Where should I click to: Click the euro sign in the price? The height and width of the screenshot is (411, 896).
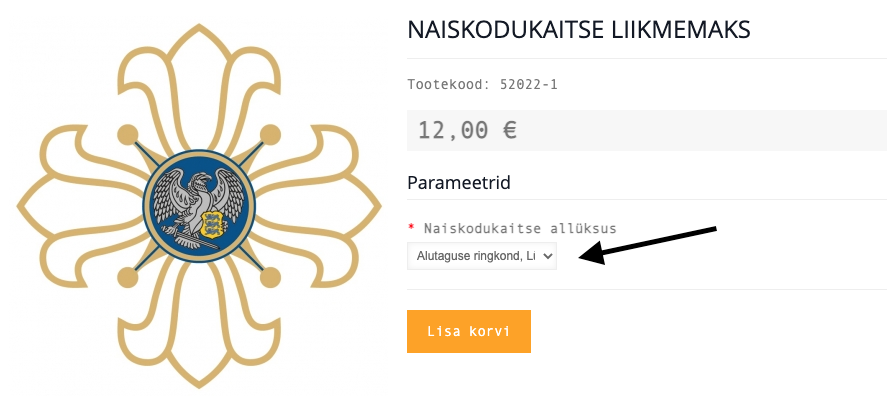click(x=510, y=130)
